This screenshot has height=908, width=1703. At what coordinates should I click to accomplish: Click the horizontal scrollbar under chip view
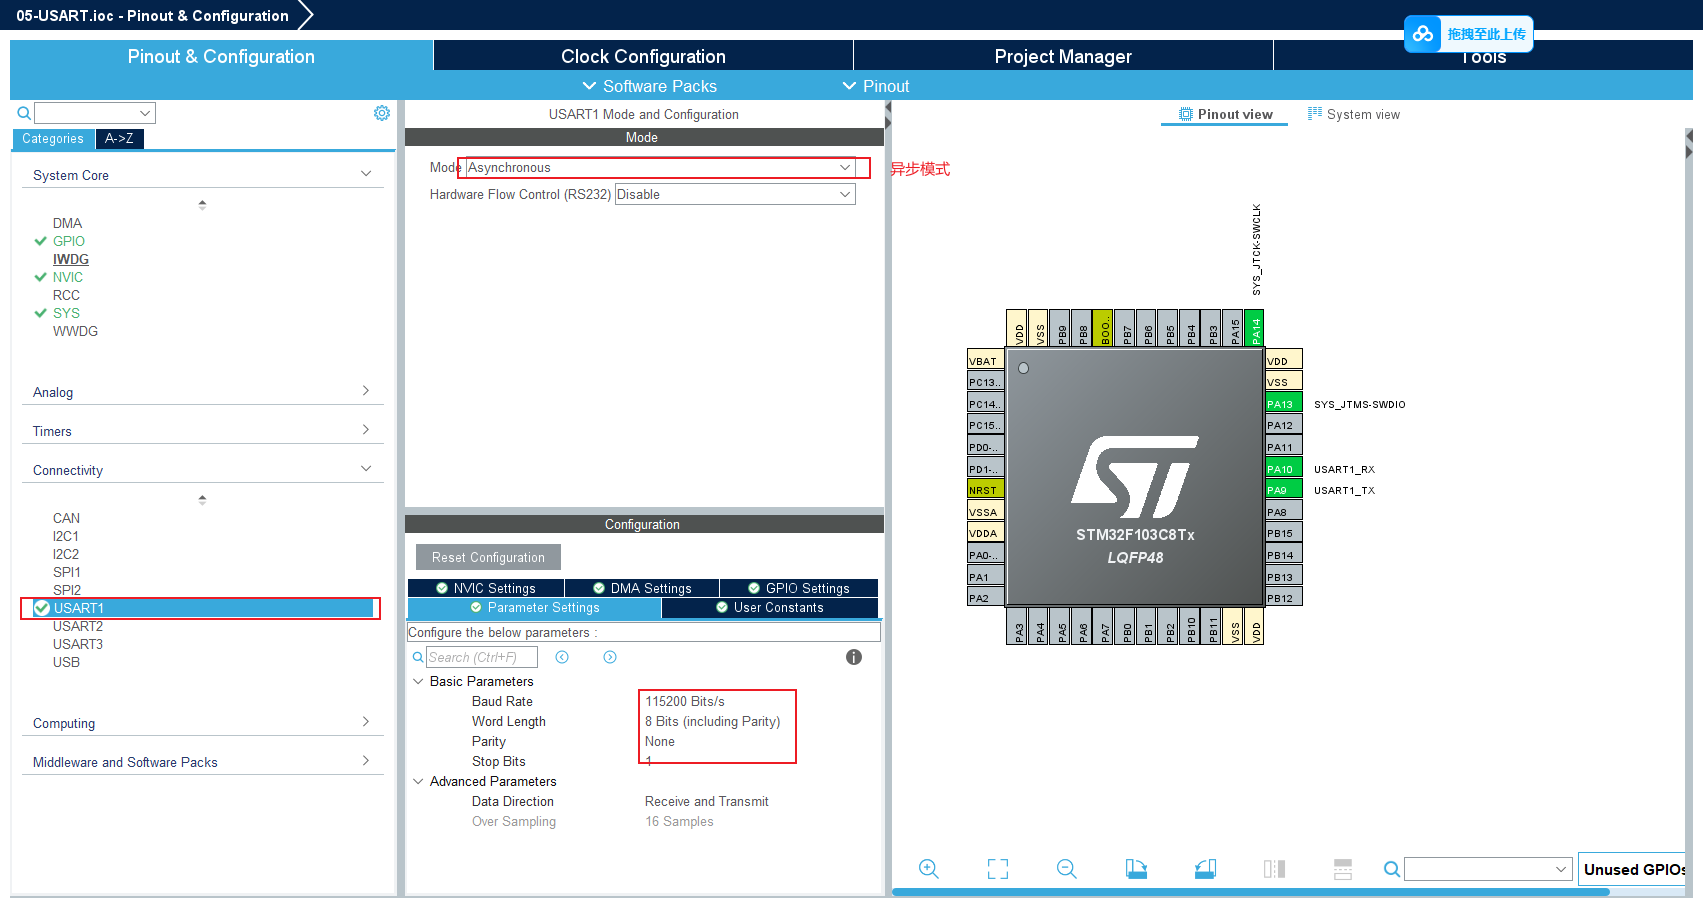coord(1250,892)
